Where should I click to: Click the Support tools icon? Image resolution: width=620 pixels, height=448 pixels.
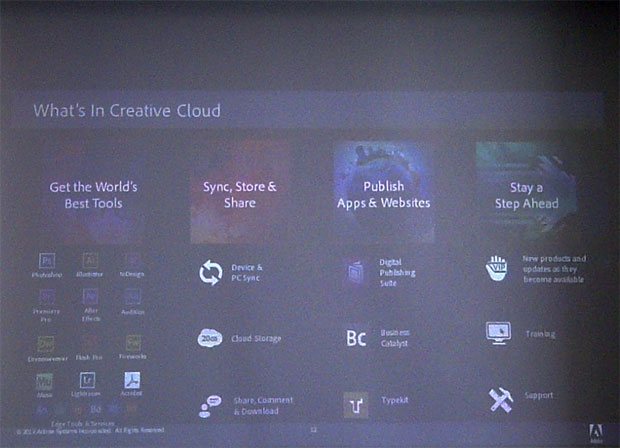point(500,399)
